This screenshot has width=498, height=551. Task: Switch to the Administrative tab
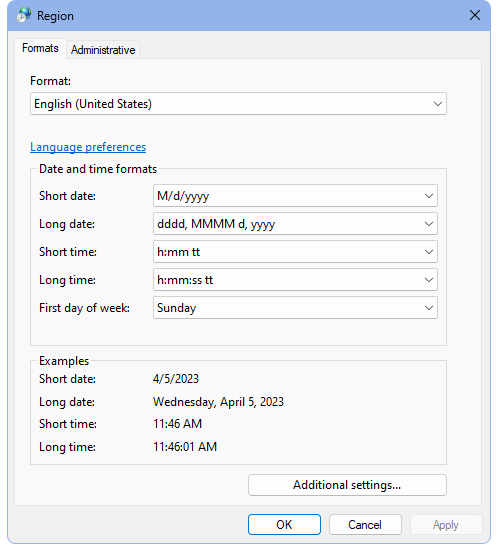(x=103, y=50)
